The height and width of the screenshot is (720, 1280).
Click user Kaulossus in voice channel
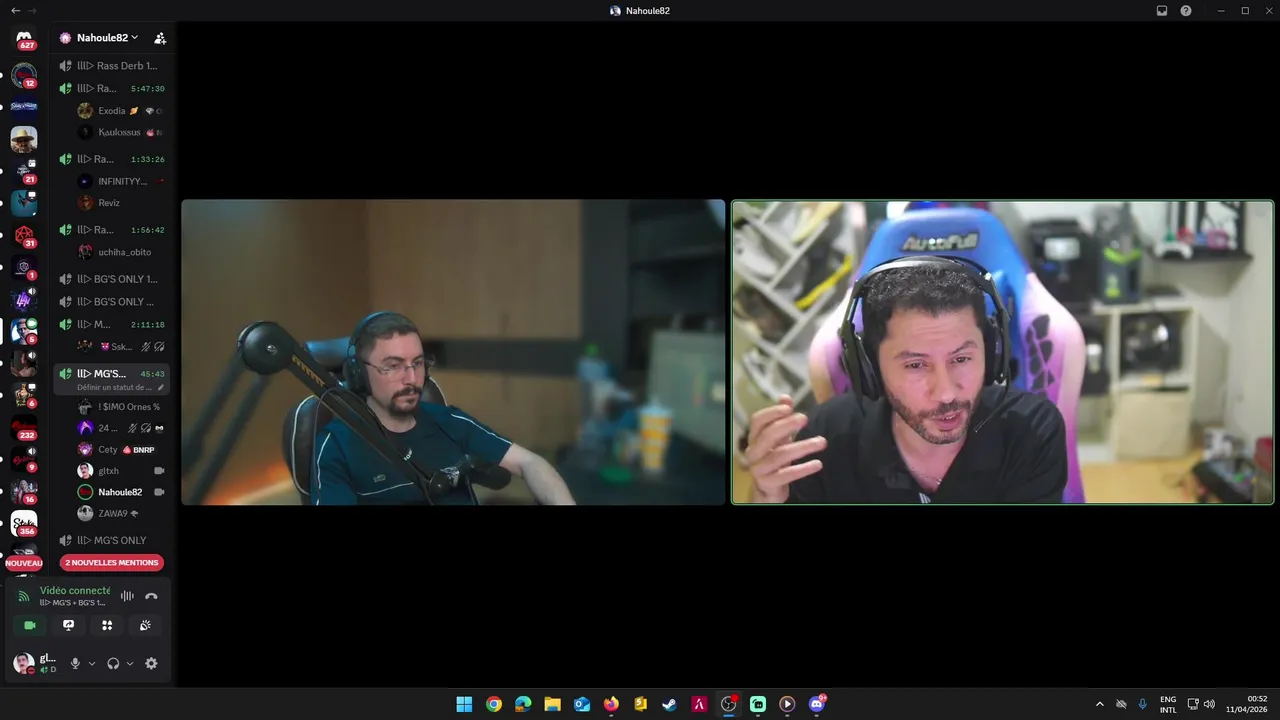tap(120, 132)
